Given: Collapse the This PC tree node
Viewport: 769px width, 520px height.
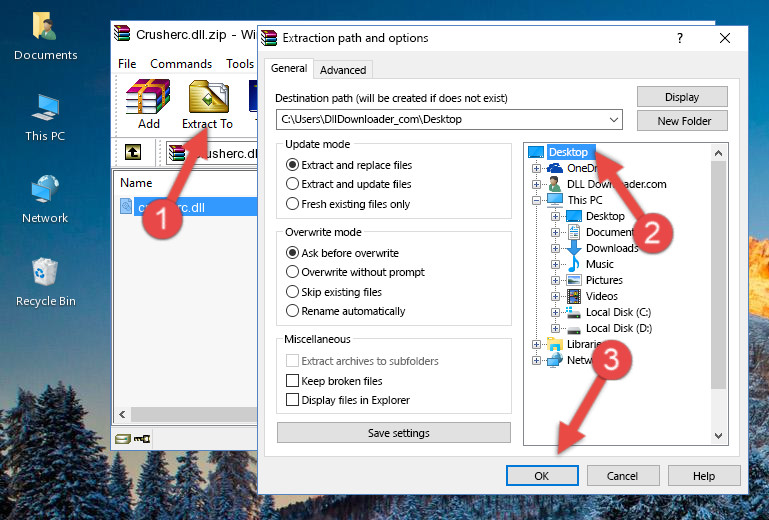Looking at the screenshot, I should click(536, 200).
